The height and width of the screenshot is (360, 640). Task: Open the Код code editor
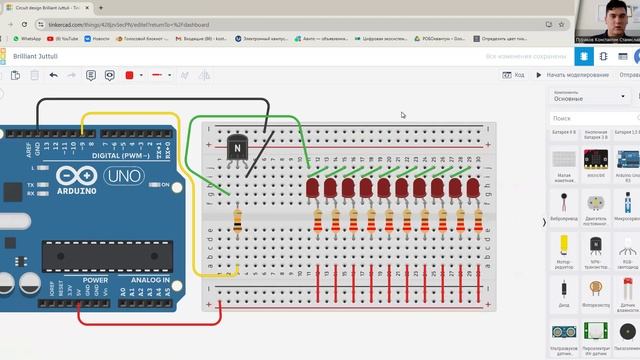click(513, 75)
